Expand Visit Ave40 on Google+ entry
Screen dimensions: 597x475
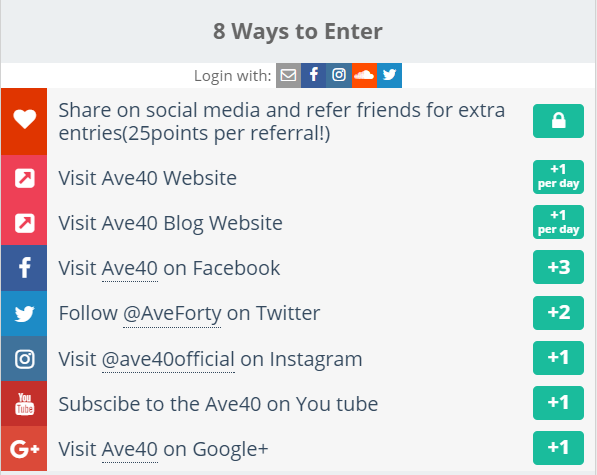(x=163, y=449)
